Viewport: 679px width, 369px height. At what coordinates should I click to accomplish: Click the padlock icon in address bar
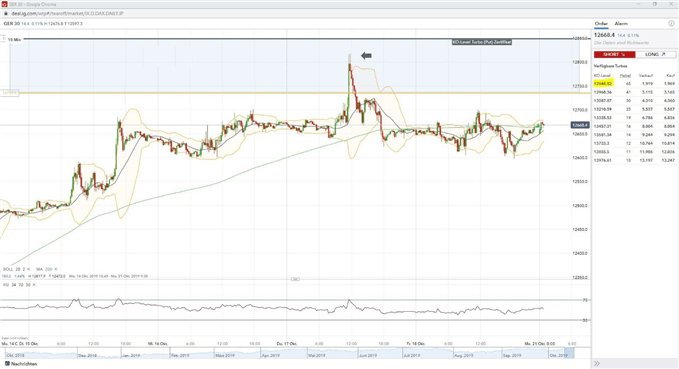pyautogui.click(x=6, y=13)
